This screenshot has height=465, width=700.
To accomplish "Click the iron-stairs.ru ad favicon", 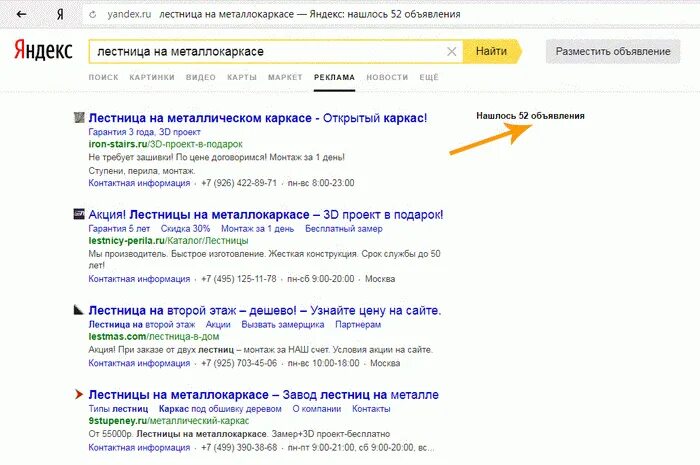I will pyautogui.click(x=79, y=117).
